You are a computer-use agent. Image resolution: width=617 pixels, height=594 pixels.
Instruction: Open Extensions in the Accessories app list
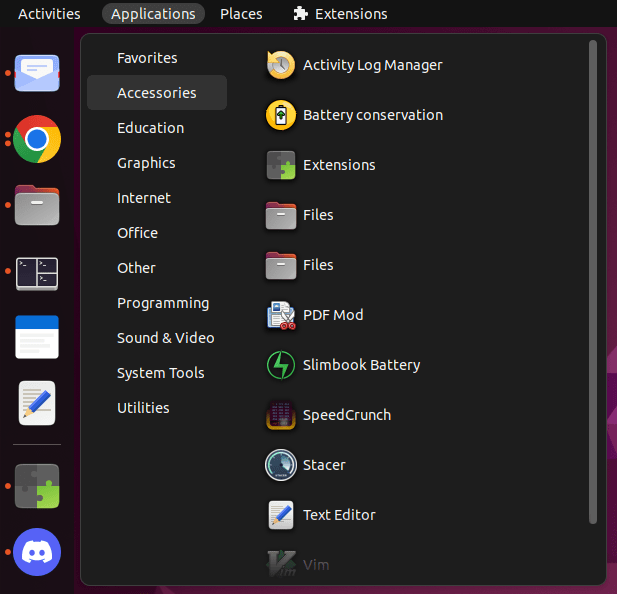click(x=321, y=165)
